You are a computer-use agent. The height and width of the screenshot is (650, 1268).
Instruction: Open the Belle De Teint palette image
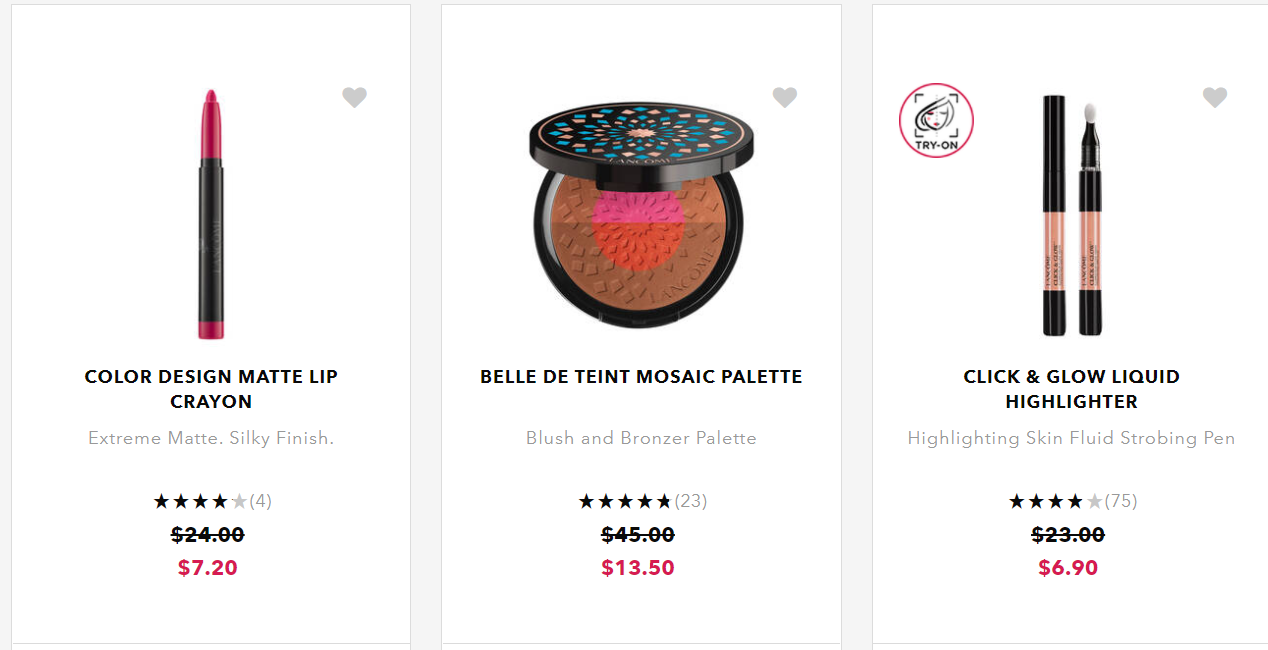point(641,215)
